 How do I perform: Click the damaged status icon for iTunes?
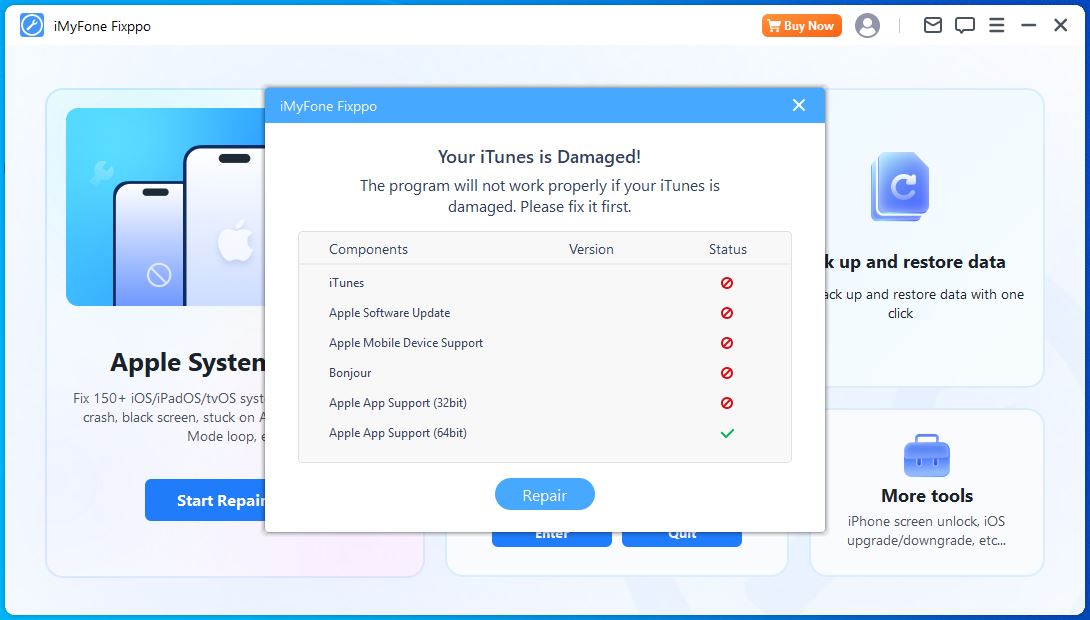(x=727, y=283)
